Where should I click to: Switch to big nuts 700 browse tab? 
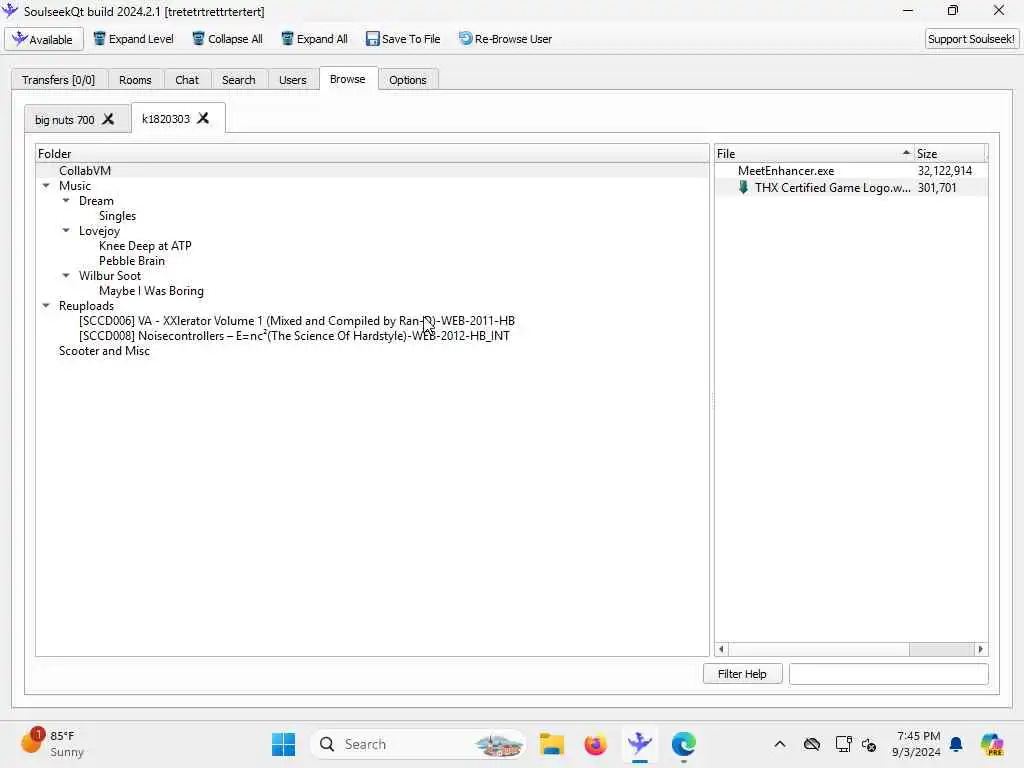[x=65, y=120]
